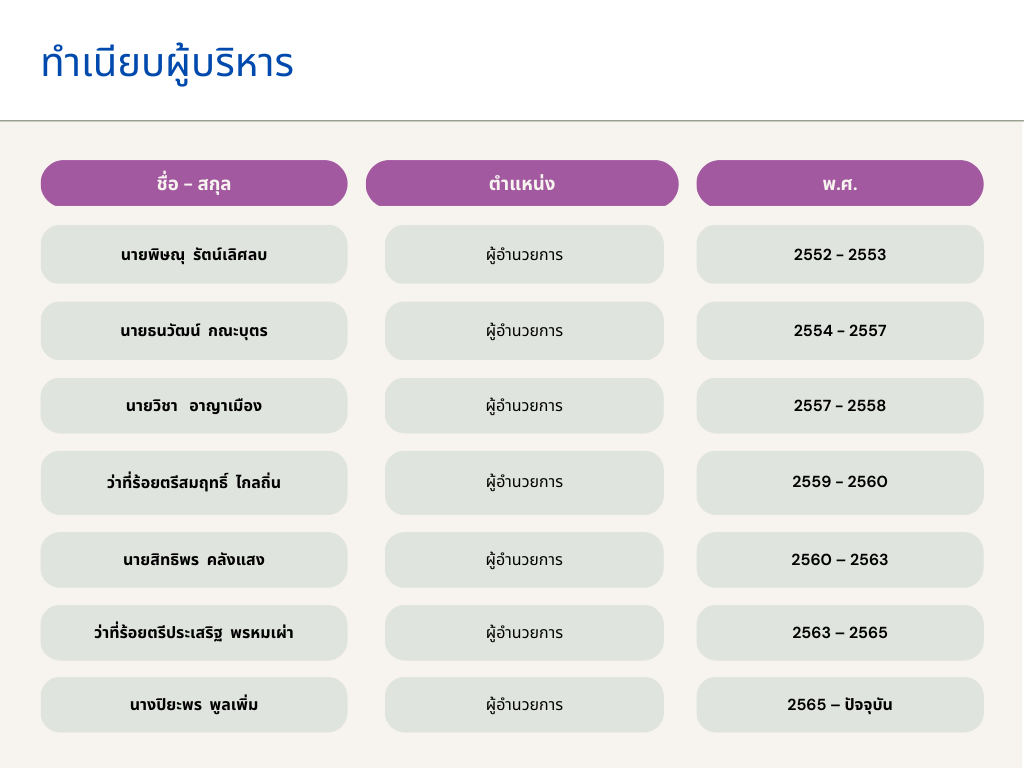Click the name นายพิษณุ รัตน์เลิศลบ
The image size is (1024, 768).
click(x=194, y=254)
